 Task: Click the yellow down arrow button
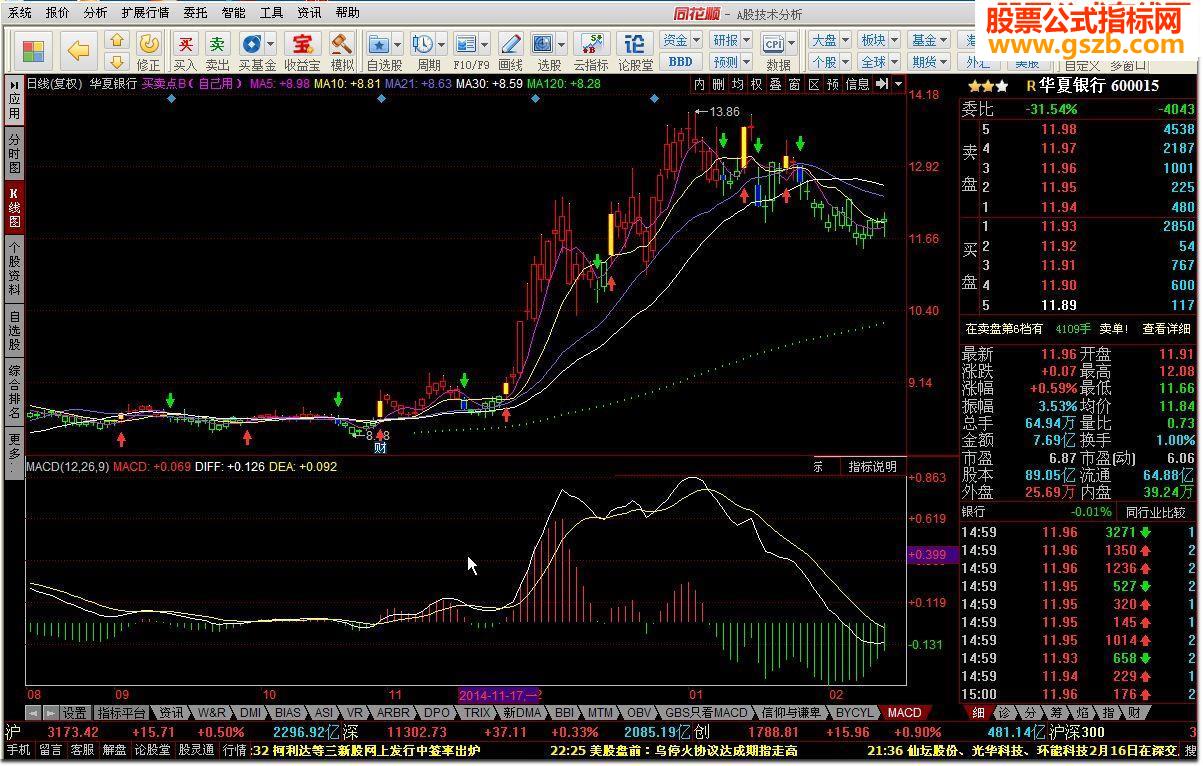click(116, 61)
